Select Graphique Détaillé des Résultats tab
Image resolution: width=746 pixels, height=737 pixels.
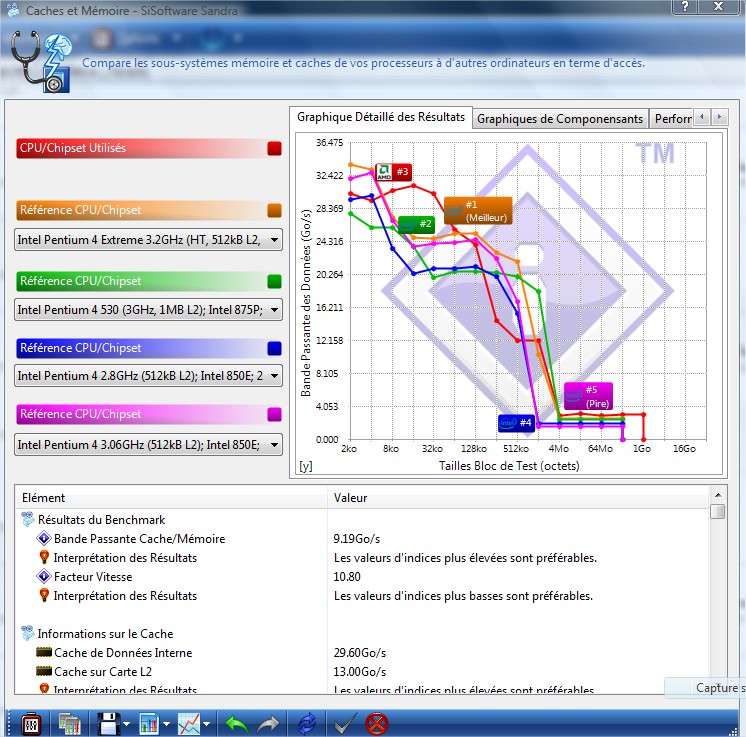point(381,117)
